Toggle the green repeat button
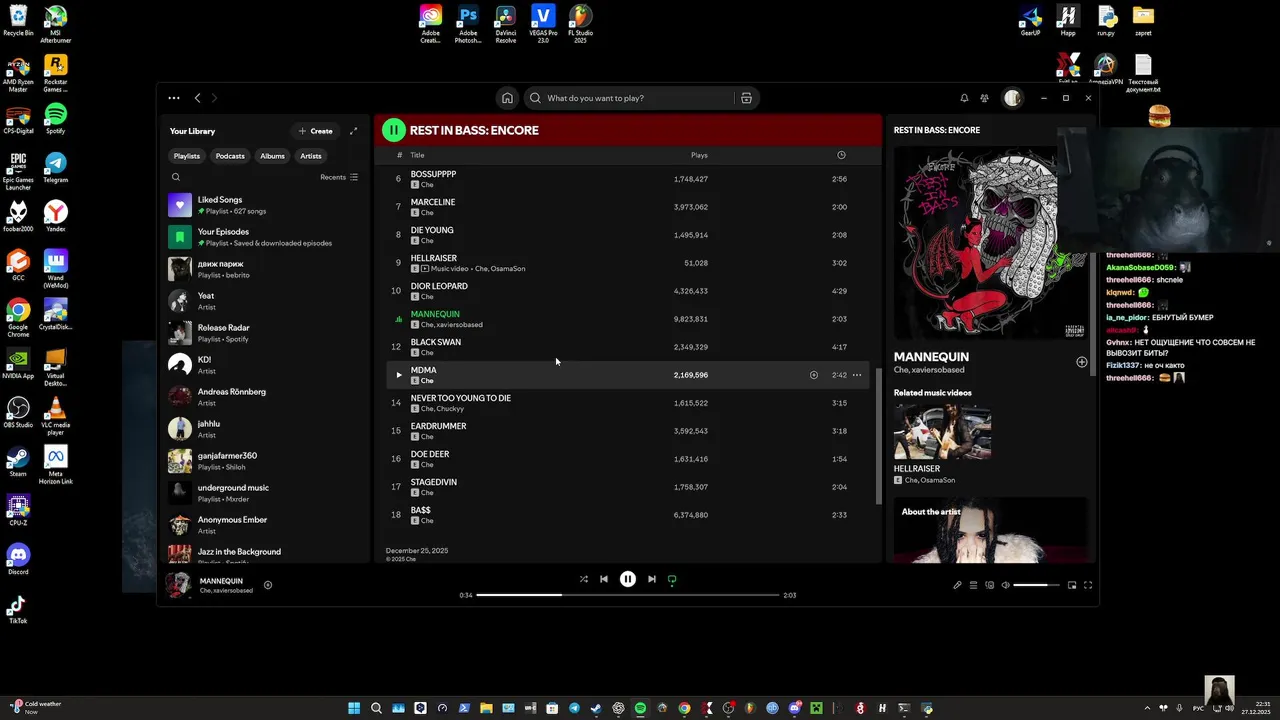 pyautogui.click(x=672, y=579)
